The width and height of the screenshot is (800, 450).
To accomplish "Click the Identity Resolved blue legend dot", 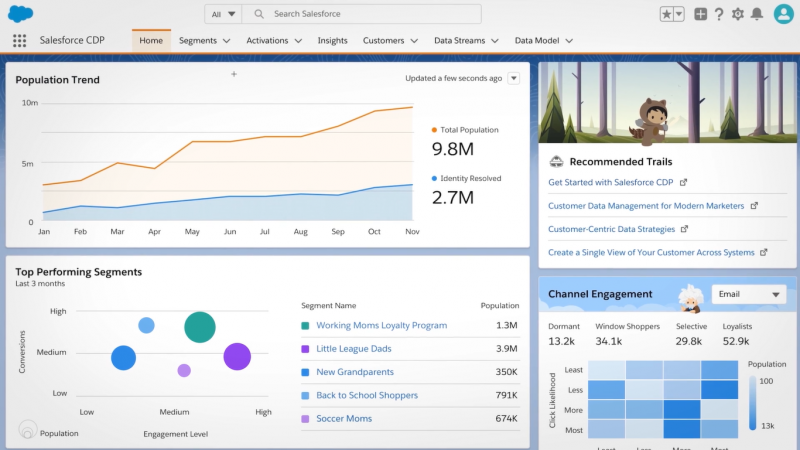I will pos(434,178).
